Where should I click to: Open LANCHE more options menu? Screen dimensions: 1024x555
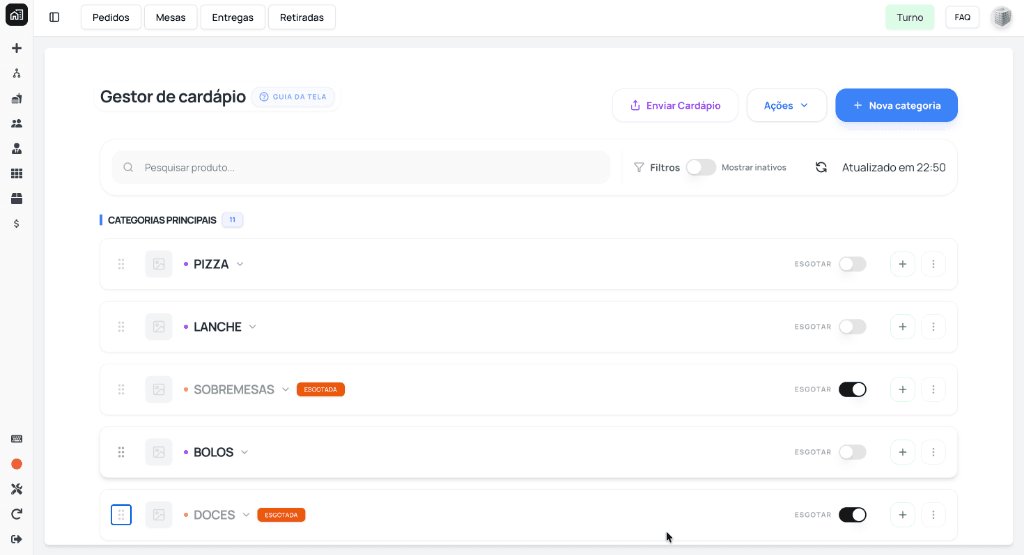[x=933, y=326]
